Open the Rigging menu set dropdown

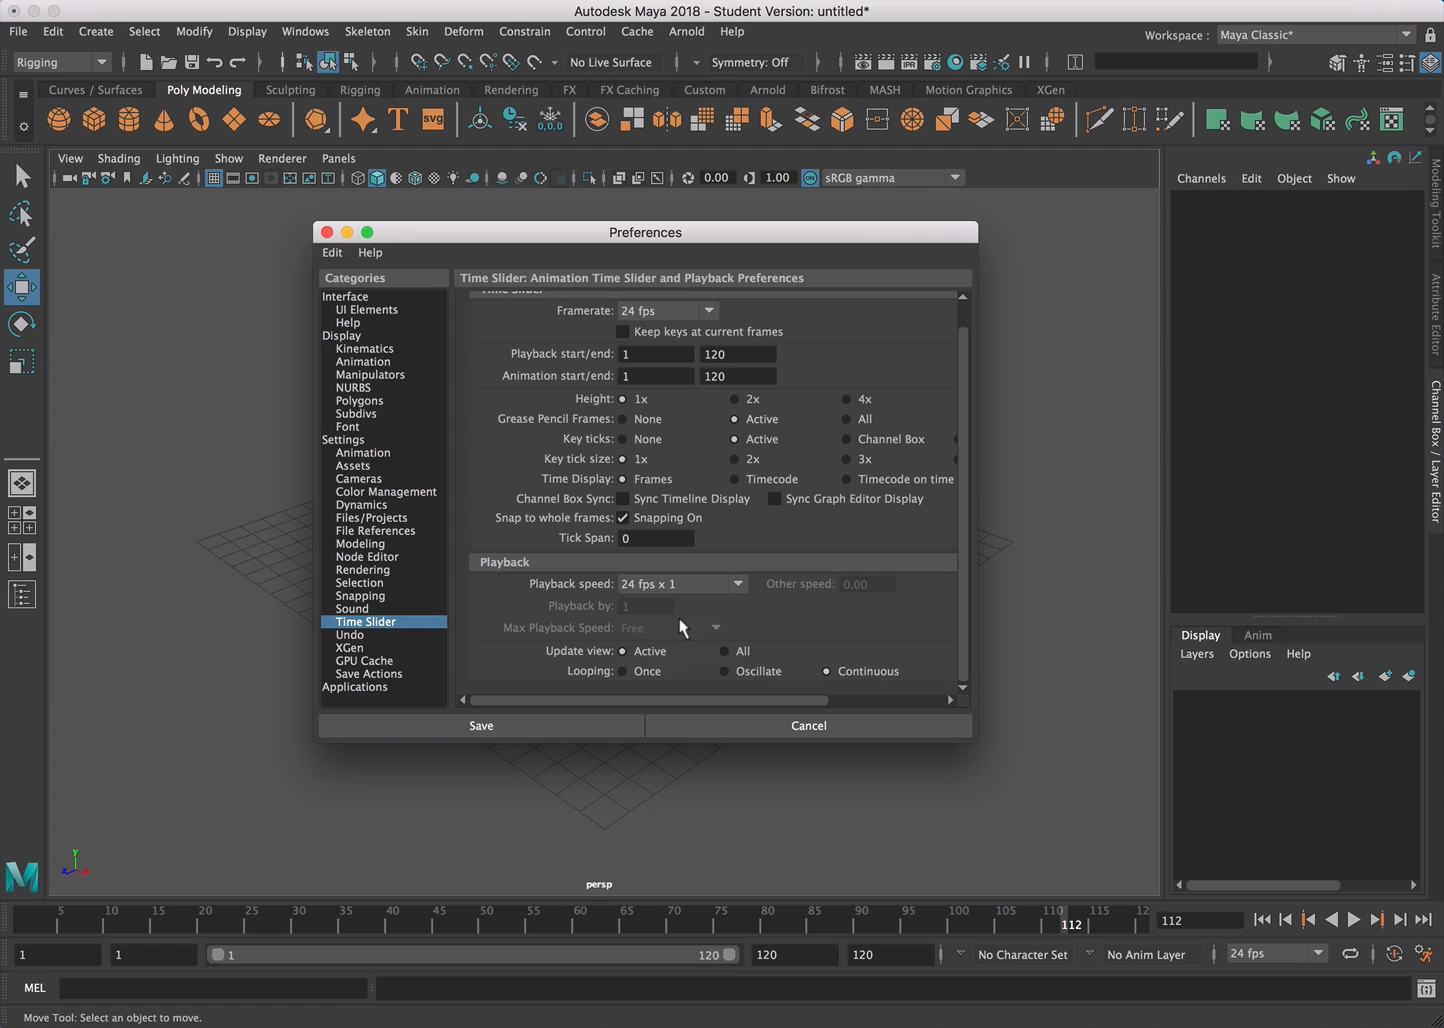(x=62, y=62)
